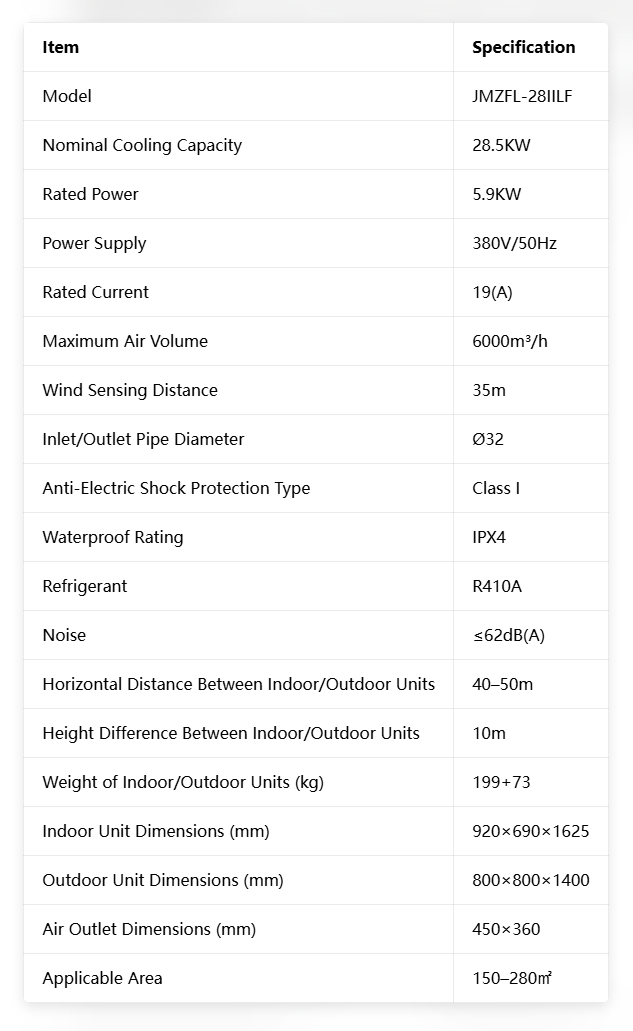633x1031 pixels.
Task: Click the Specification column header
Action: click(523, 47)
